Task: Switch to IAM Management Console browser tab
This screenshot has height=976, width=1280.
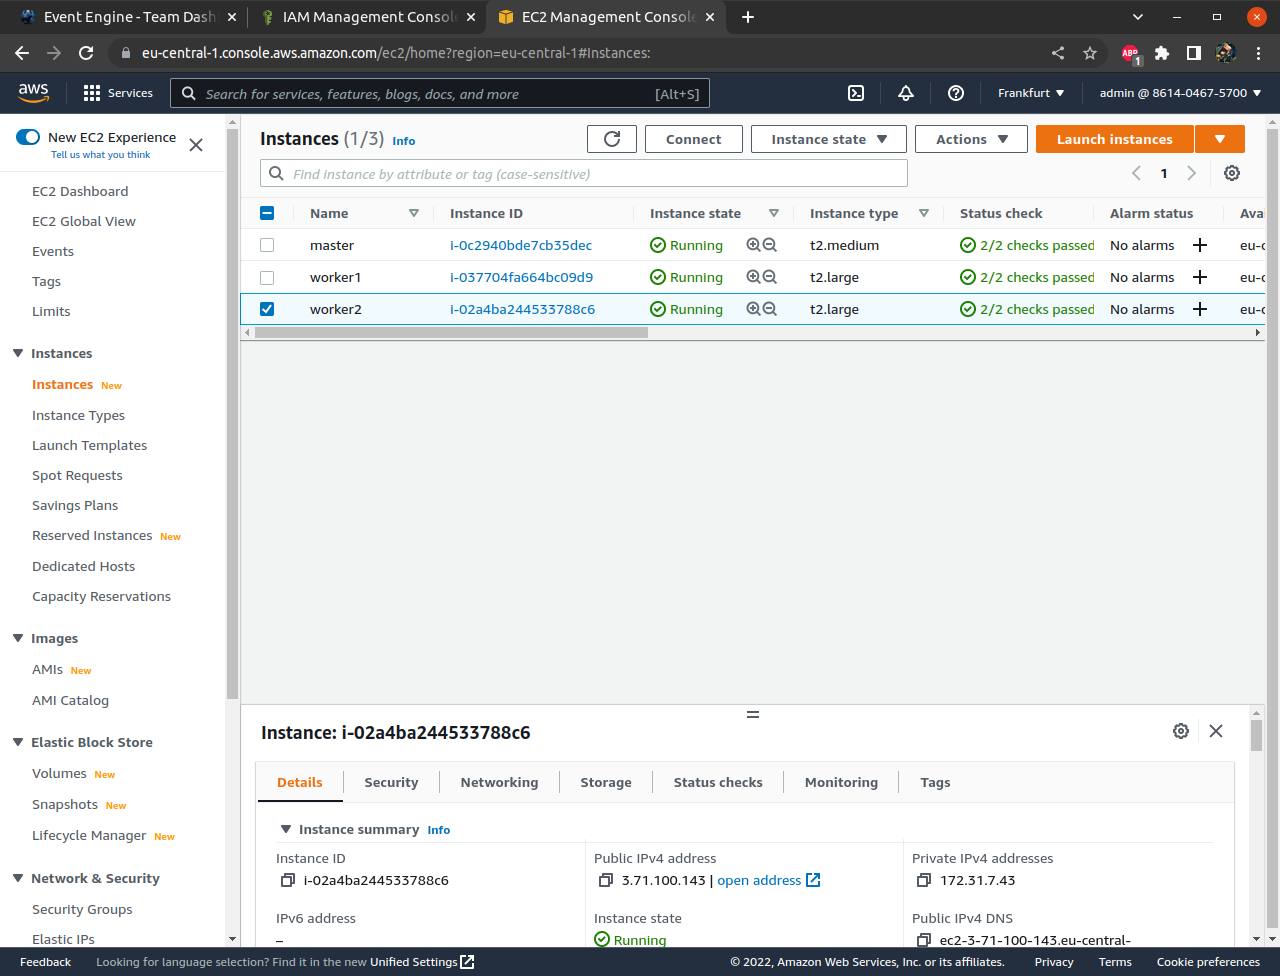Action: pos(367,17)
